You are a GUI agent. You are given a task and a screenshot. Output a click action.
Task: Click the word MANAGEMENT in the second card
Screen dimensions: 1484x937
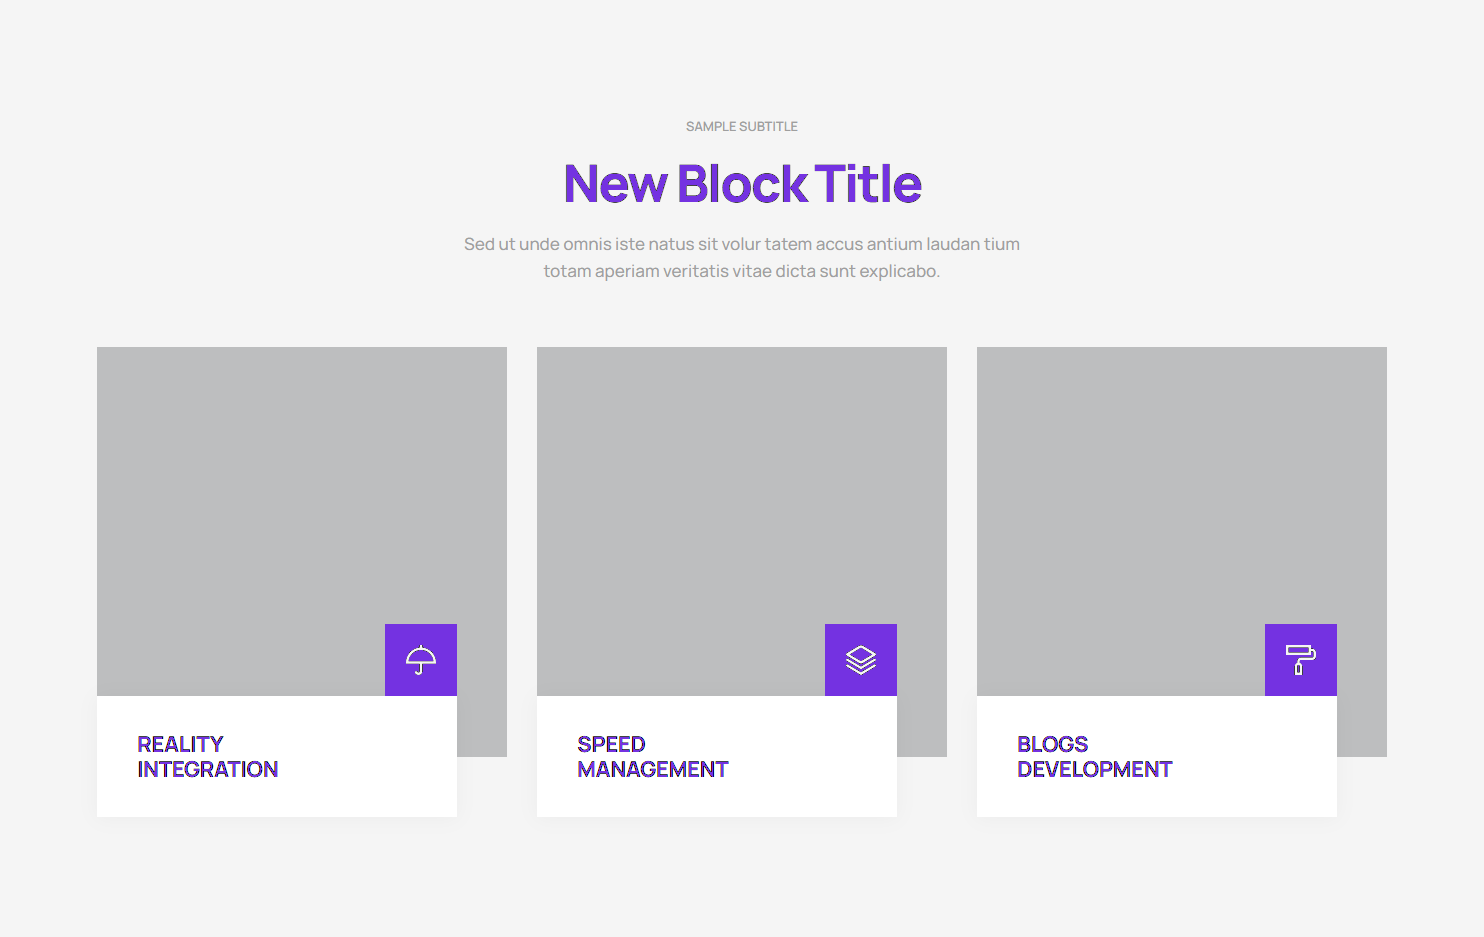click(653, 769)
